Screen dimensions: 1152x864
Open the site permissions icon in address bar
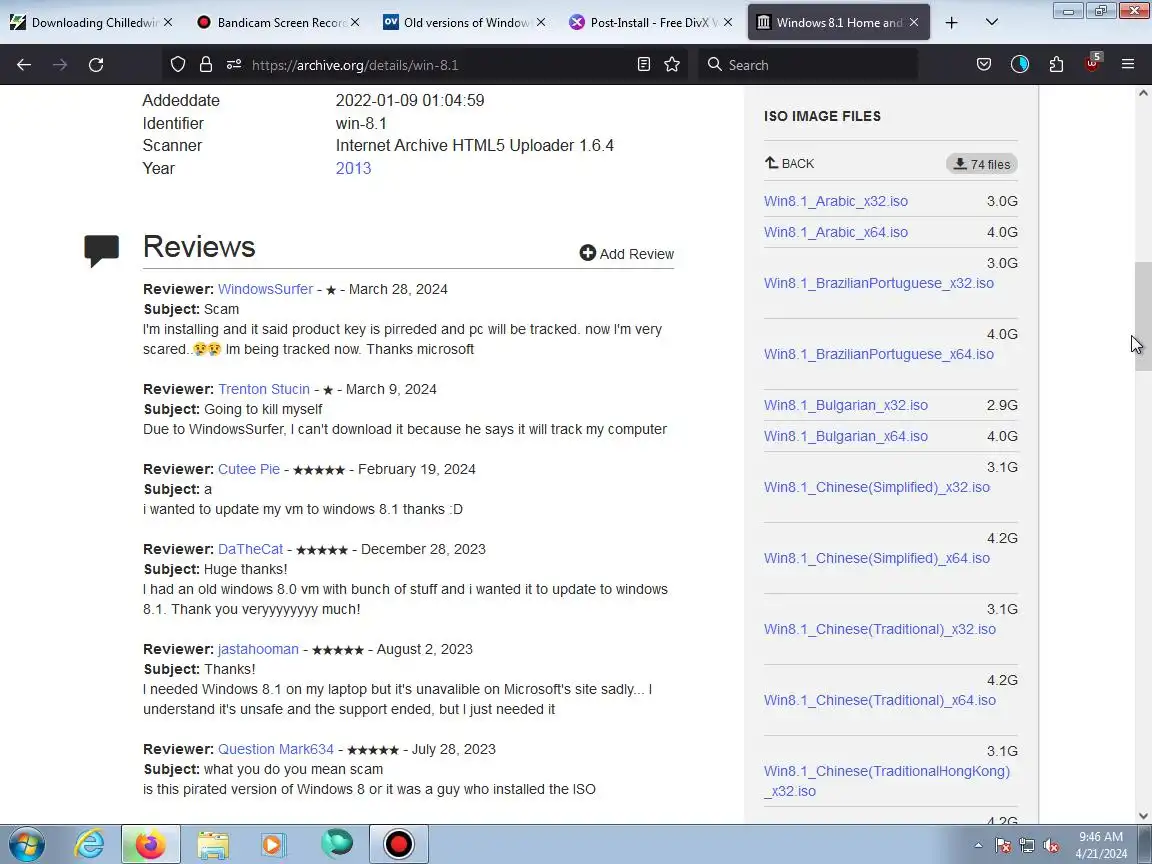tap(234, 65)
